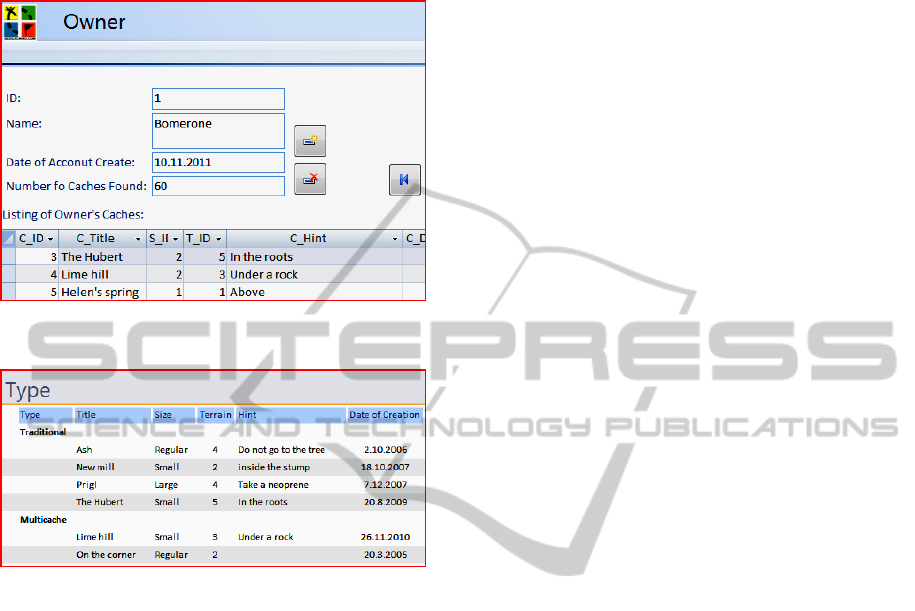The image size is (915, 611).
Task: Click the Name field containing Bomerone
Action: pos(218,131)
